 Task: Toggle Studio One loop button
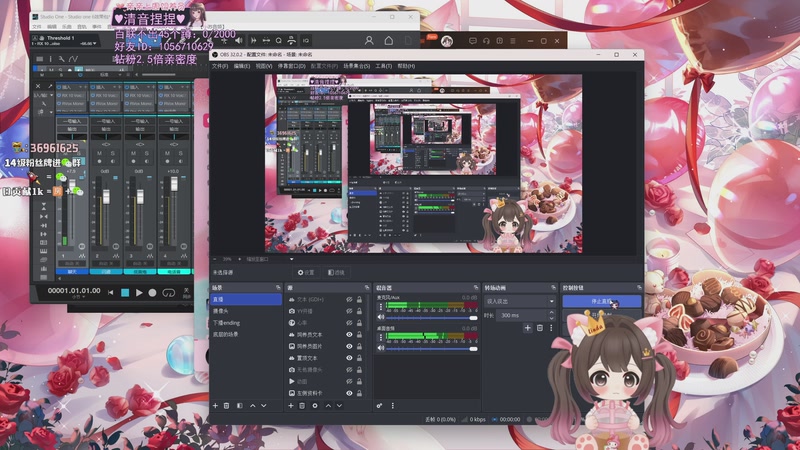coord(168,293)
